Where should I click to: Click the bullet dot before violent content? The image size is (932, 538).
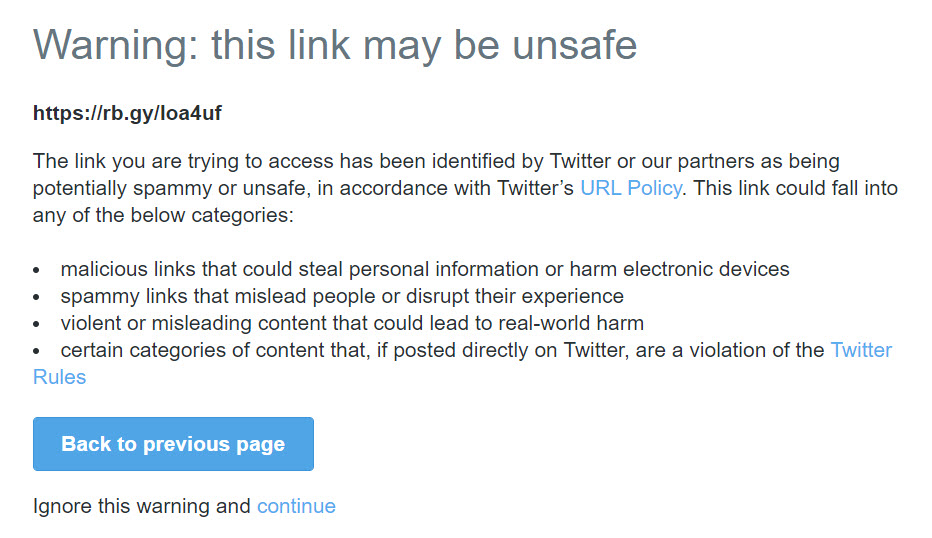click(36, 324)
